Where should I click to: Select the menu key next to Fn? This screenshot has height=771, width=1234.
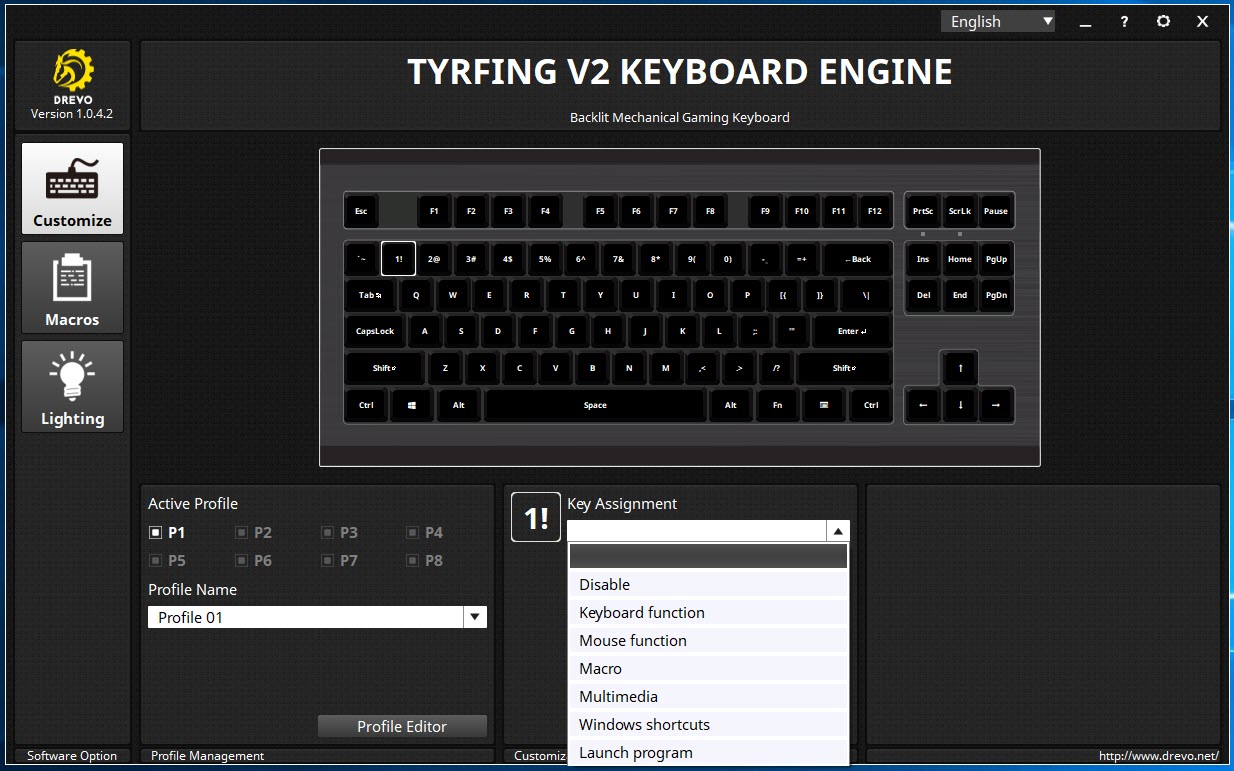(823, 405)
